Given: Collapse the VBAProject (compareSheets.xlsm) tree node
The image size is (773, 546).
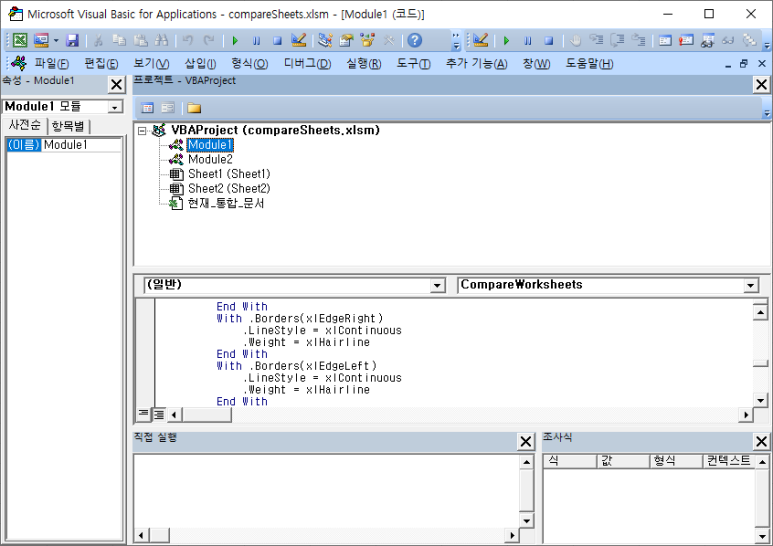Looking at the screenshot, I should coord(142,131).
